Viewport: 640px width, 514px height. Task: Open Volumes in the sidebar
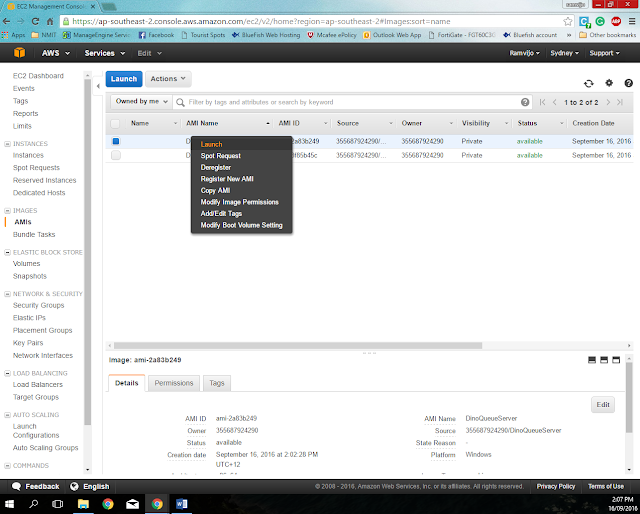coord(27,263)
